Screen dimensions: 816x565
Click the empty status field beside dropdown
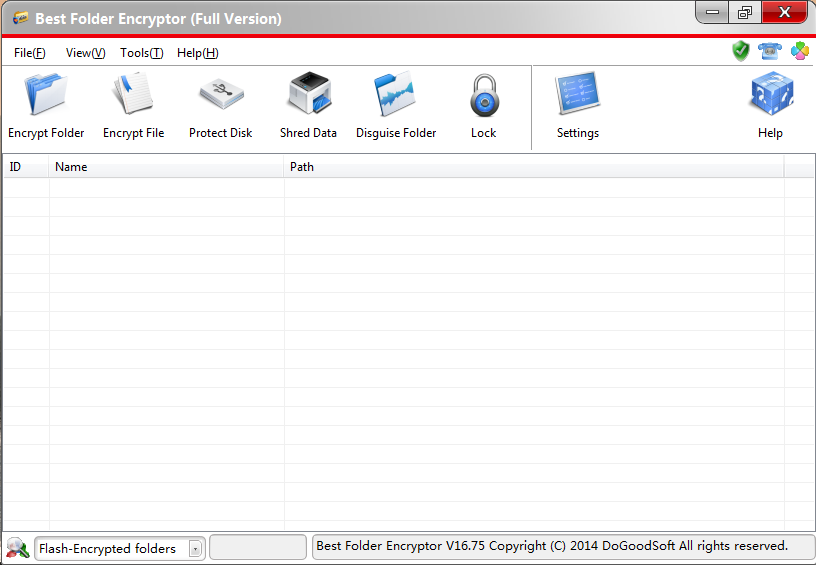258,548
